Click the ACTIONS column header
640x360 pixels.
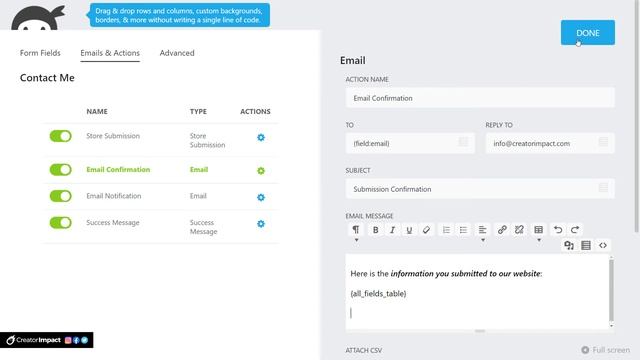click(255, 111)
